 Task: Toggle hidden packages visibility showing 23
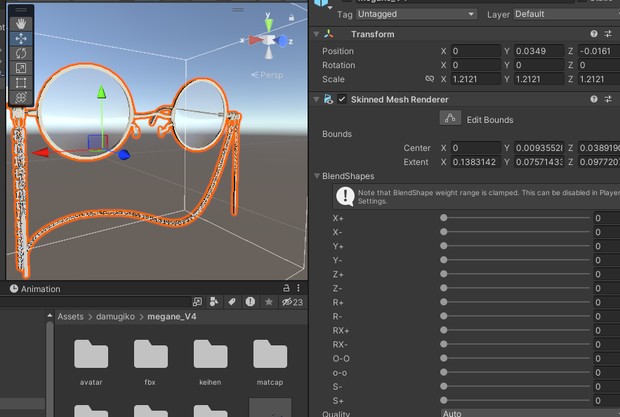click(292, 302)
